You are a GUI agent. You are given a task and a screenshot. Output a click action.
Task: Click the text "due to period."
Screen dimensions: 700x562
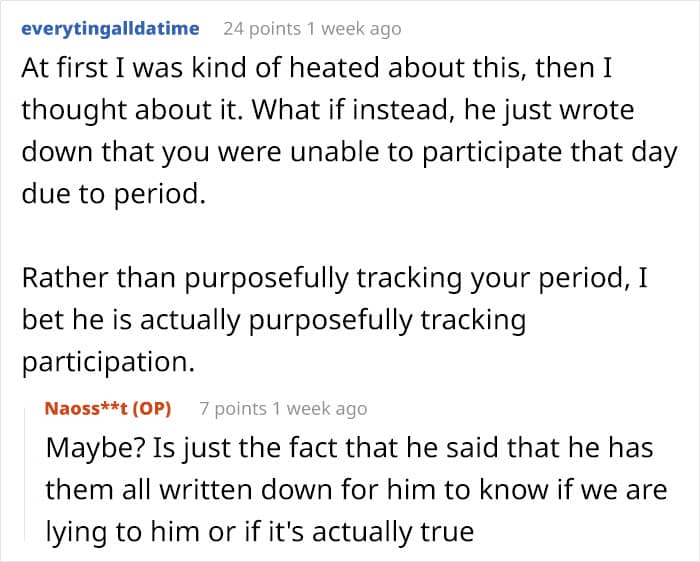[x=113, y=192]
